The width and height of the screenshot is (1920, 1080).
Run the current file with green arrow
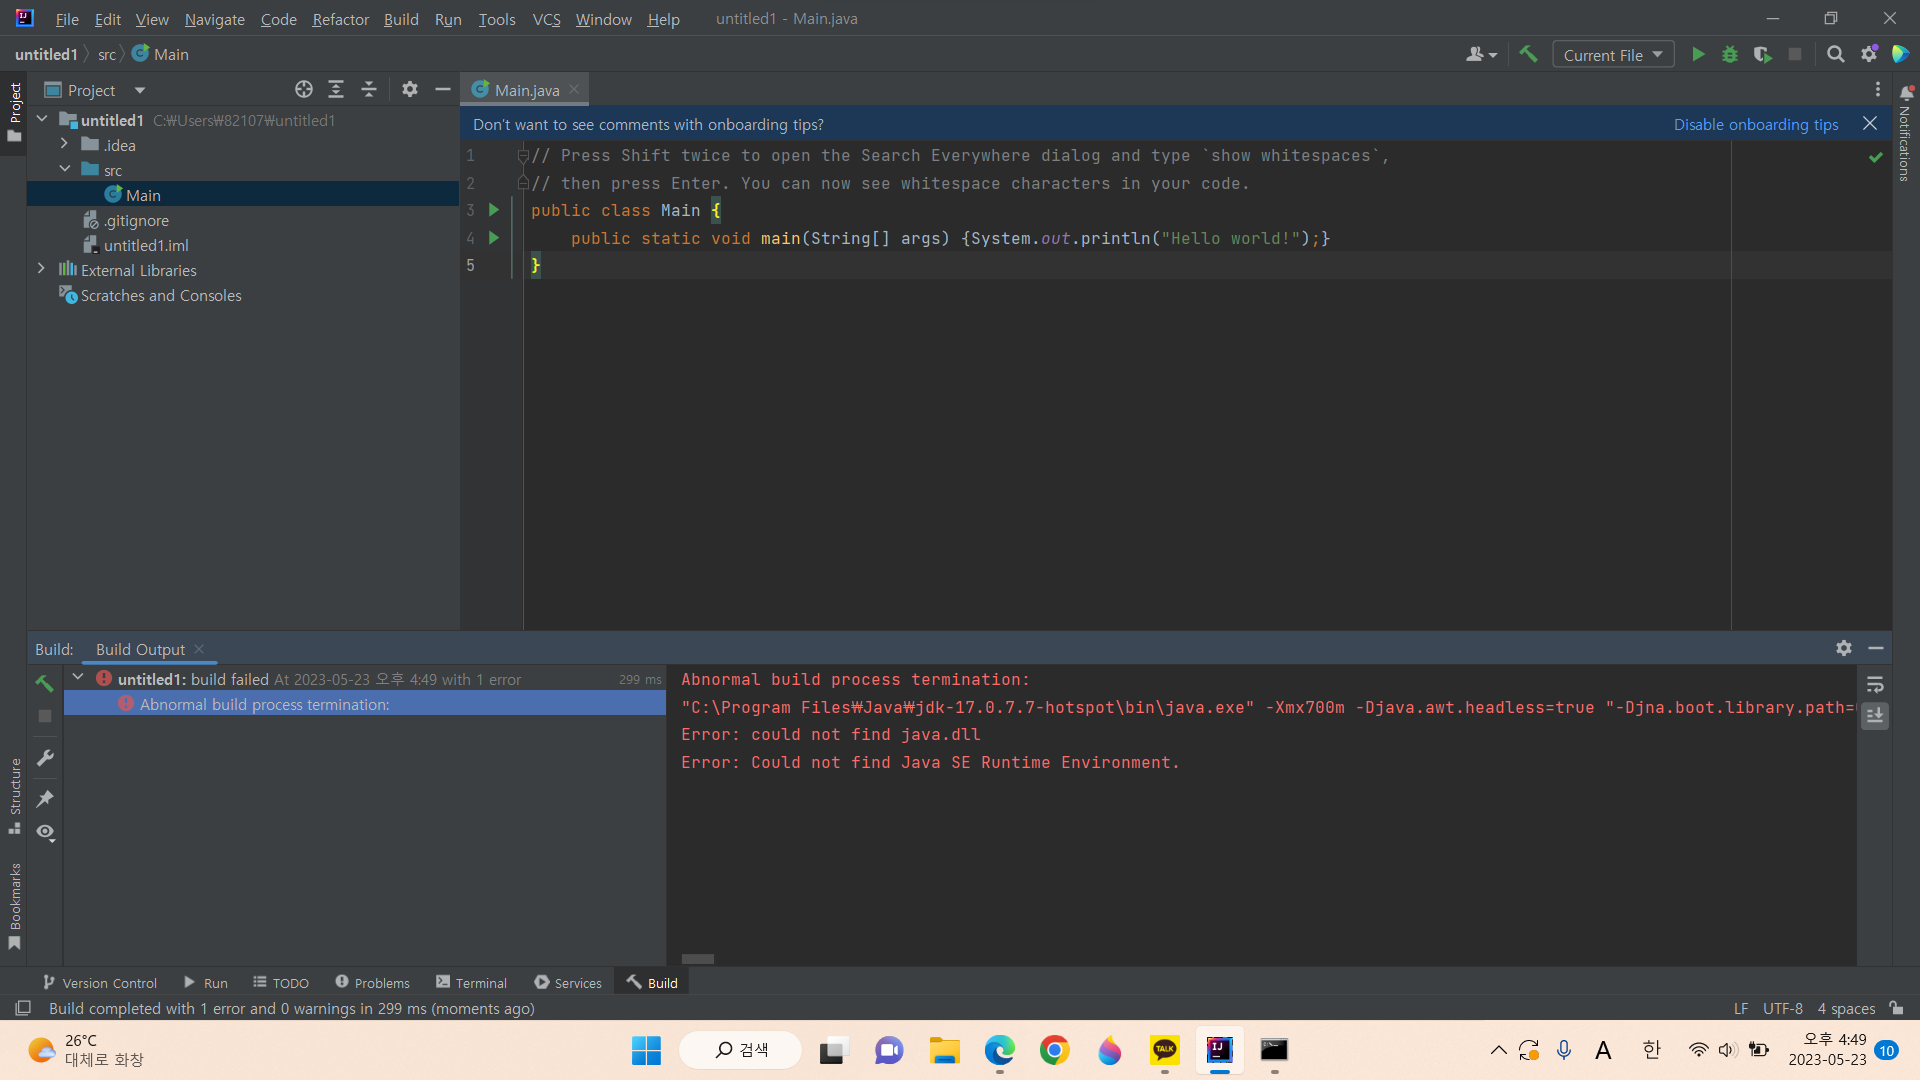coord(1698,54)
